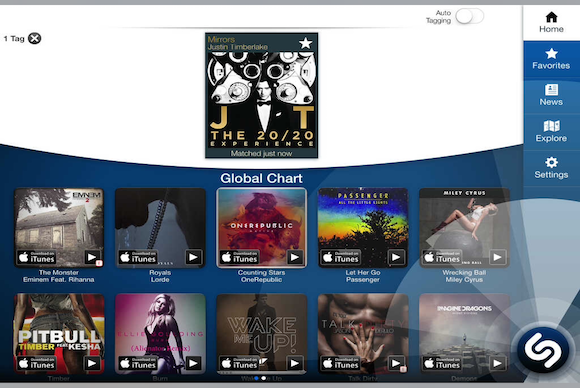Select the Ellie Goulding Burn album cover
Screen dimensions: 580x388
click(x=160, y=334)
